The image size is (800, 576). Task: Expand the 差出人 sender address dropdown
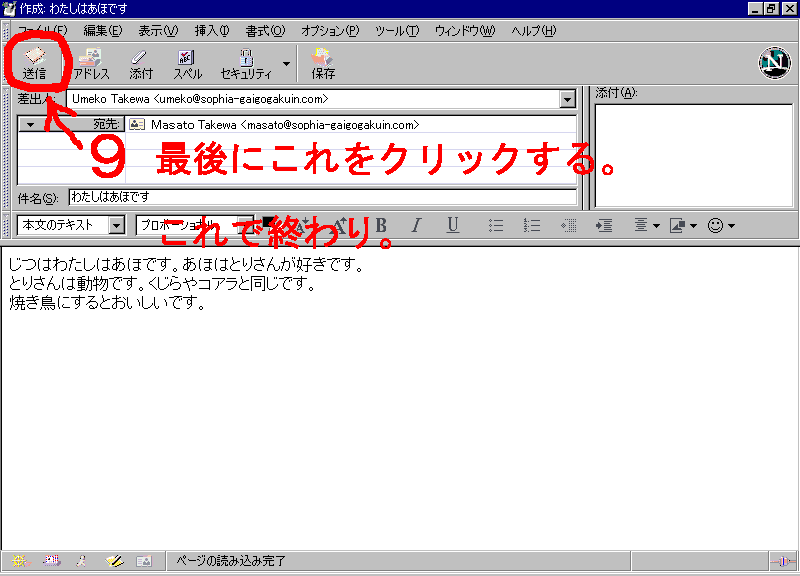click(568, 100)
